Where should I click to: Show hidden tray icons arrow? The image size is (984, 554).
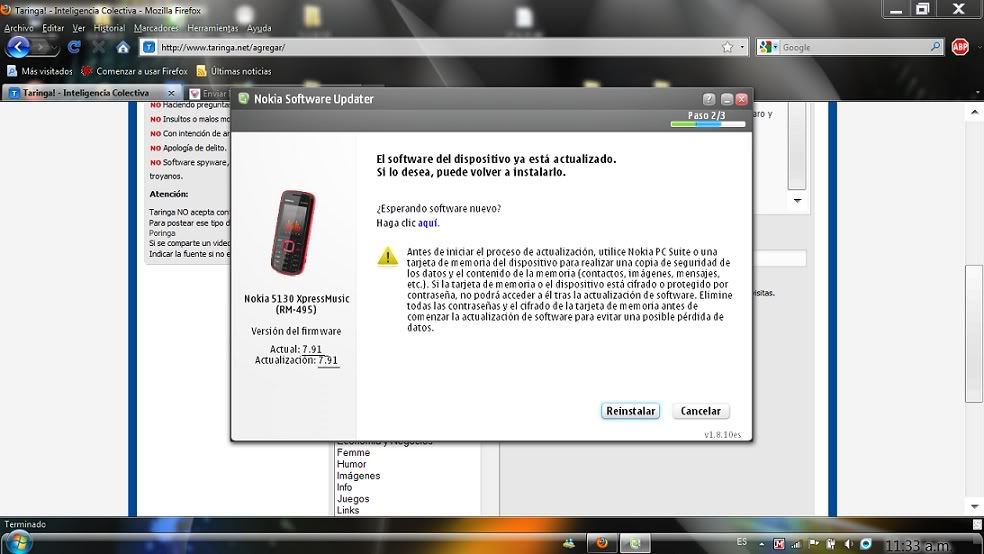(762, 544)
